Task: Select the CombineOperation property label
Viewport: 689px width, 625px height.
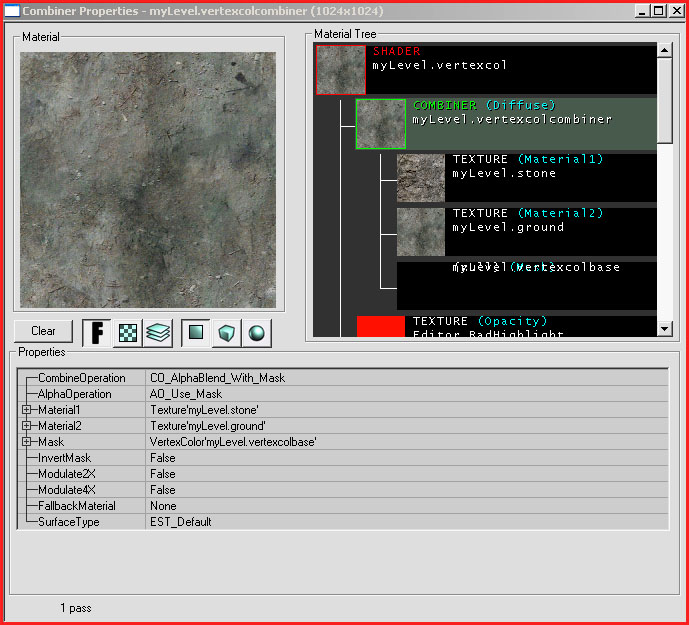Action: coord(82,378)
